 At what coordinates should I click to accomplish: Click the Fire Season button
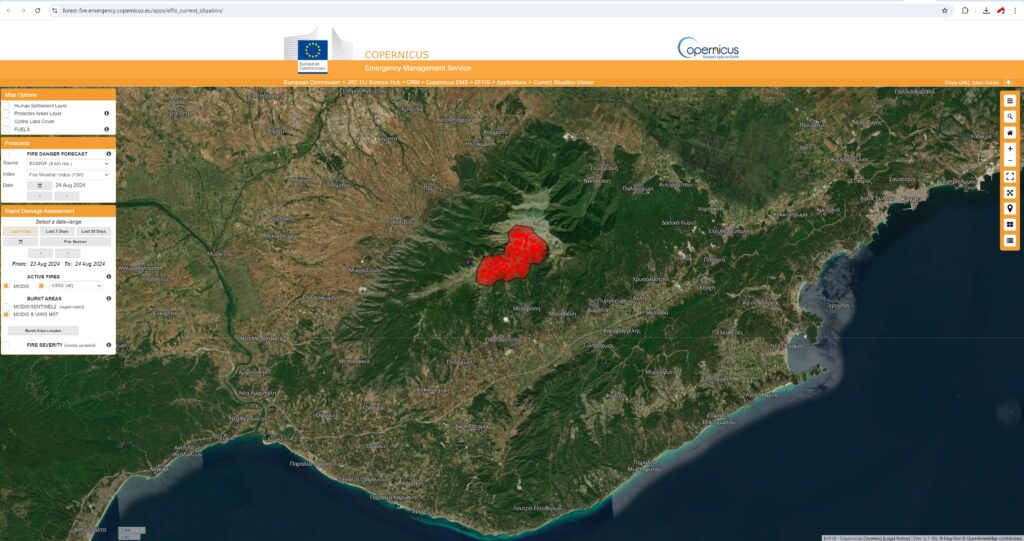click(x=76, y=242)
